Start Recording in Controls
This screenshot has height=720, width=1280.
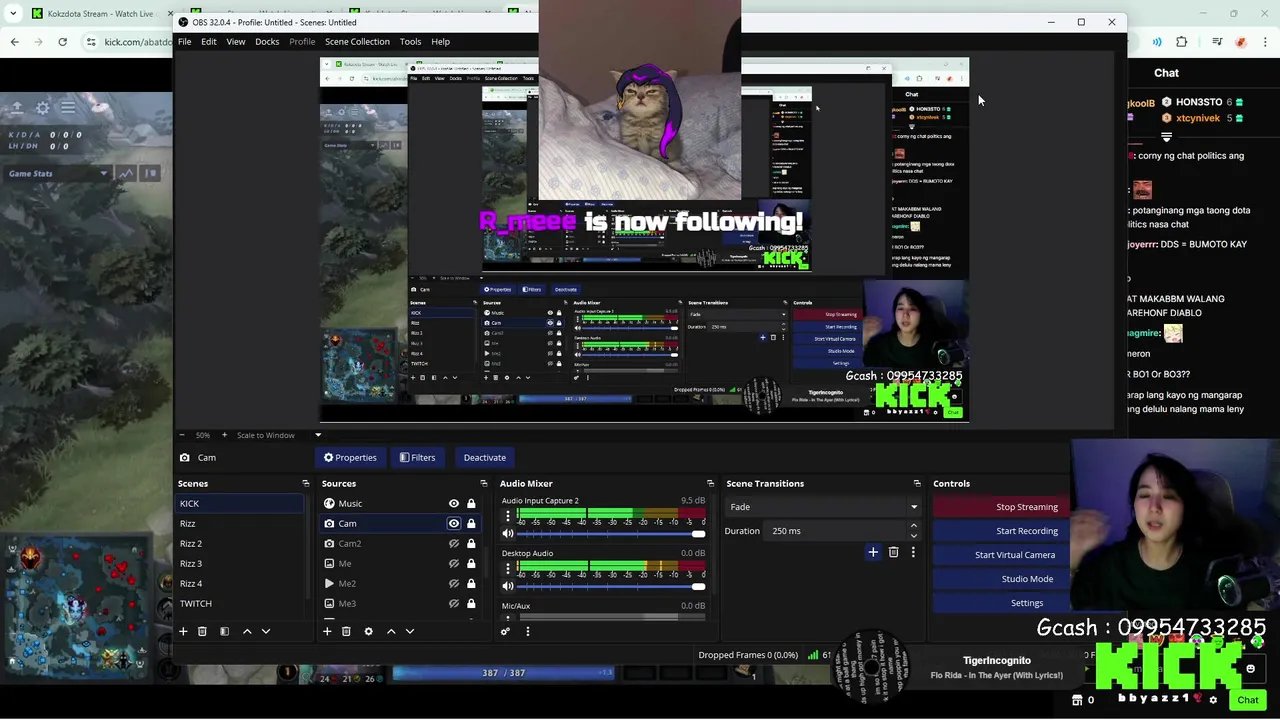[1000, 531]
